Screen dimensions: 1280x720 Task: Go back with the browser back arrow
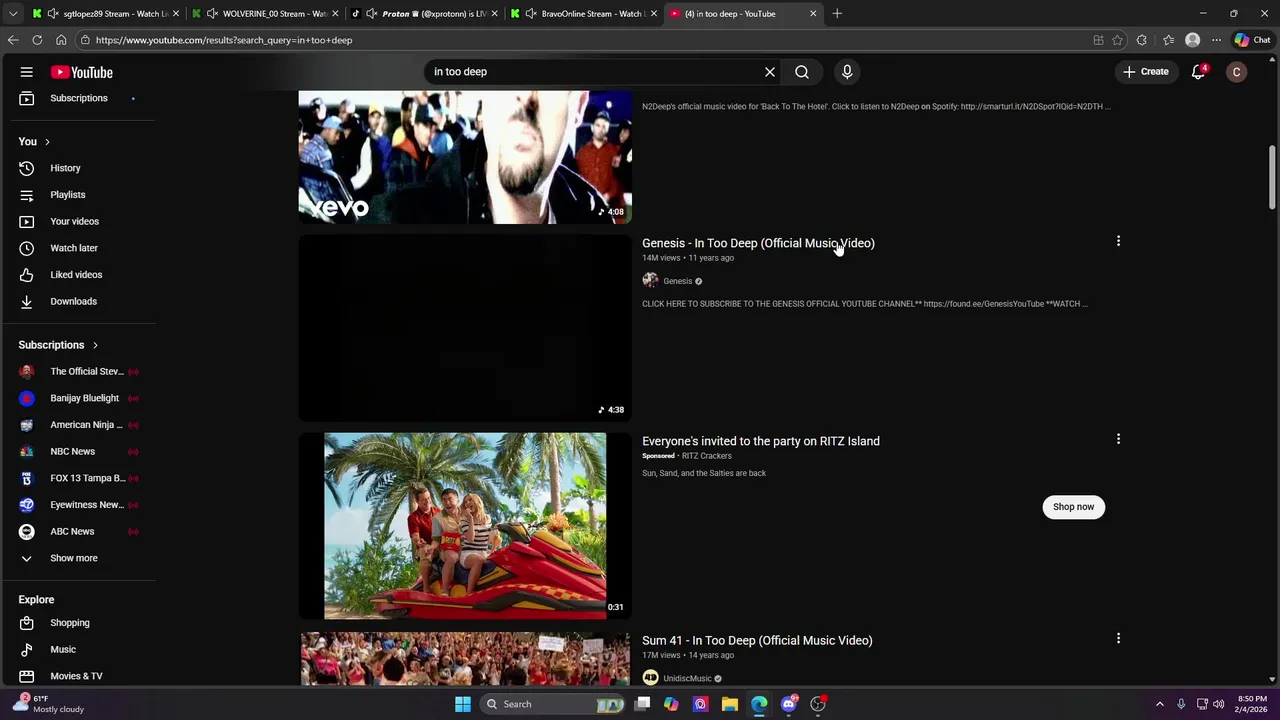pos(13,40)
